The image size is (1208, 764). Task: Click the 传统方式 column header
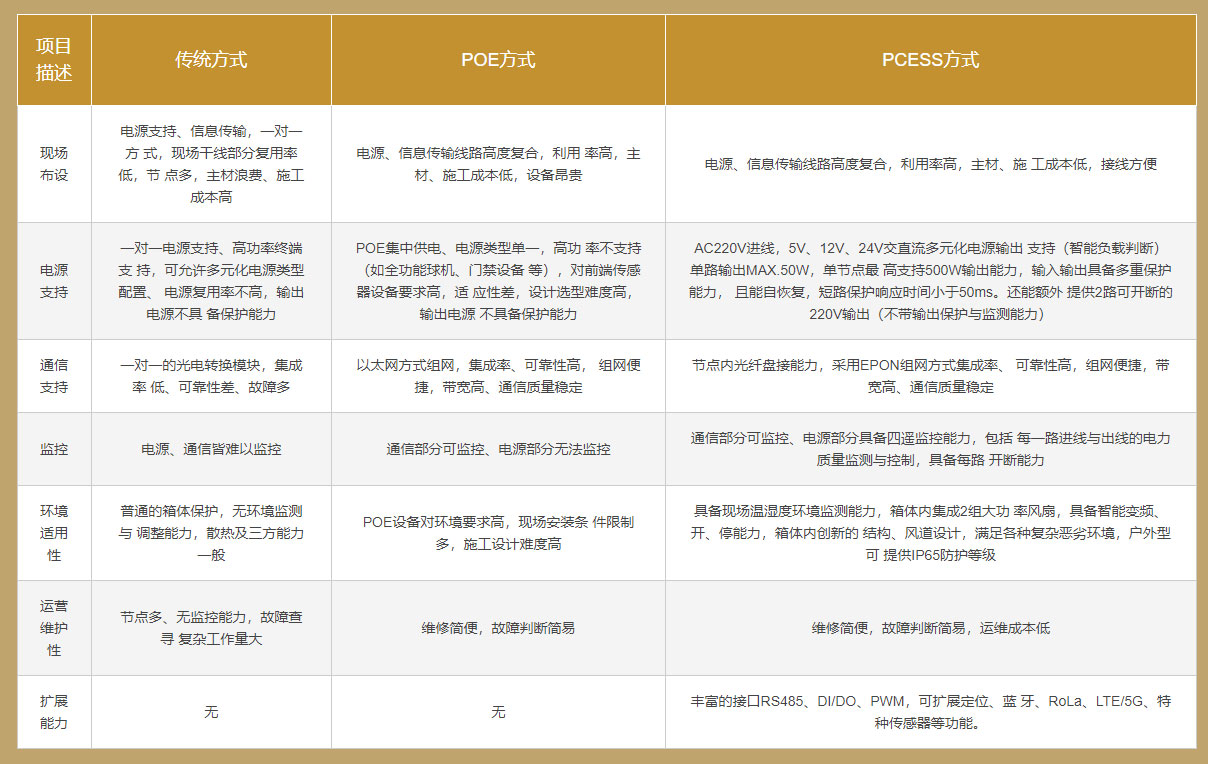(211, 60)
